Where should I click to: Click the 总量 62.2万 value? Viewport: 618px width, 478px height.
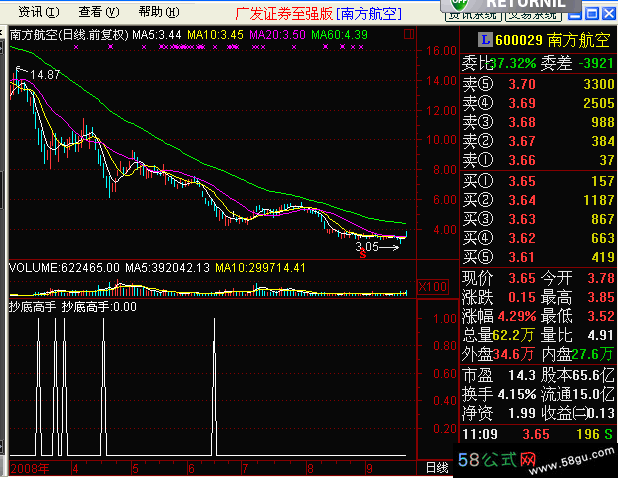513,335
